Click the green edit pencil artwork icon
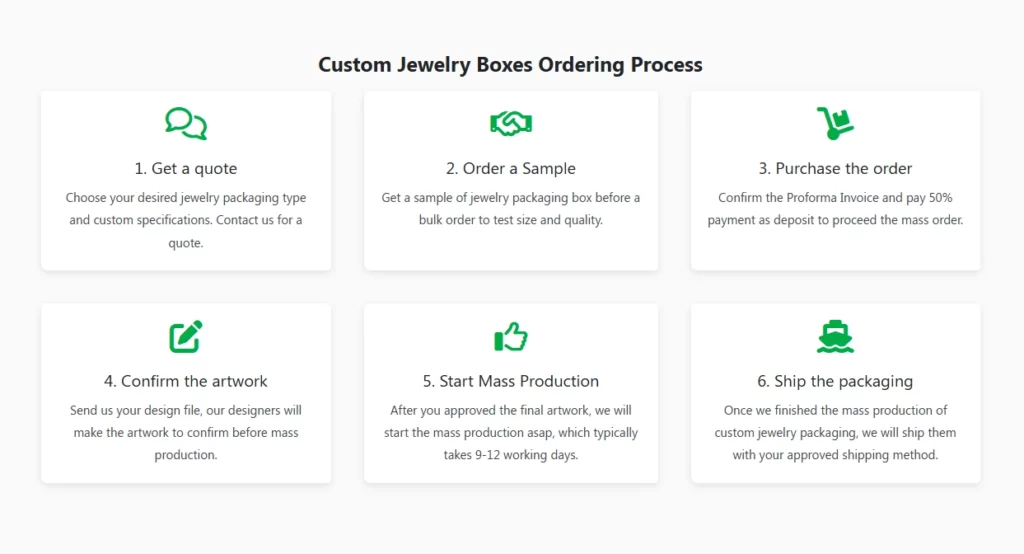Viewport: 1024px width, 554px height. (186, 336)
